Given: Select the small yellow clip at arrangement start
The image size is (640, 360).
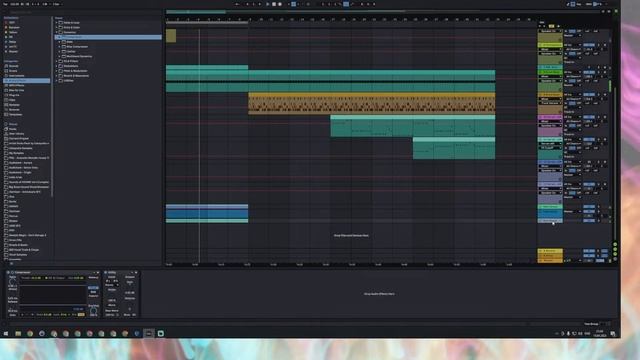Looking at the screenshot, I should click(171, 36).
